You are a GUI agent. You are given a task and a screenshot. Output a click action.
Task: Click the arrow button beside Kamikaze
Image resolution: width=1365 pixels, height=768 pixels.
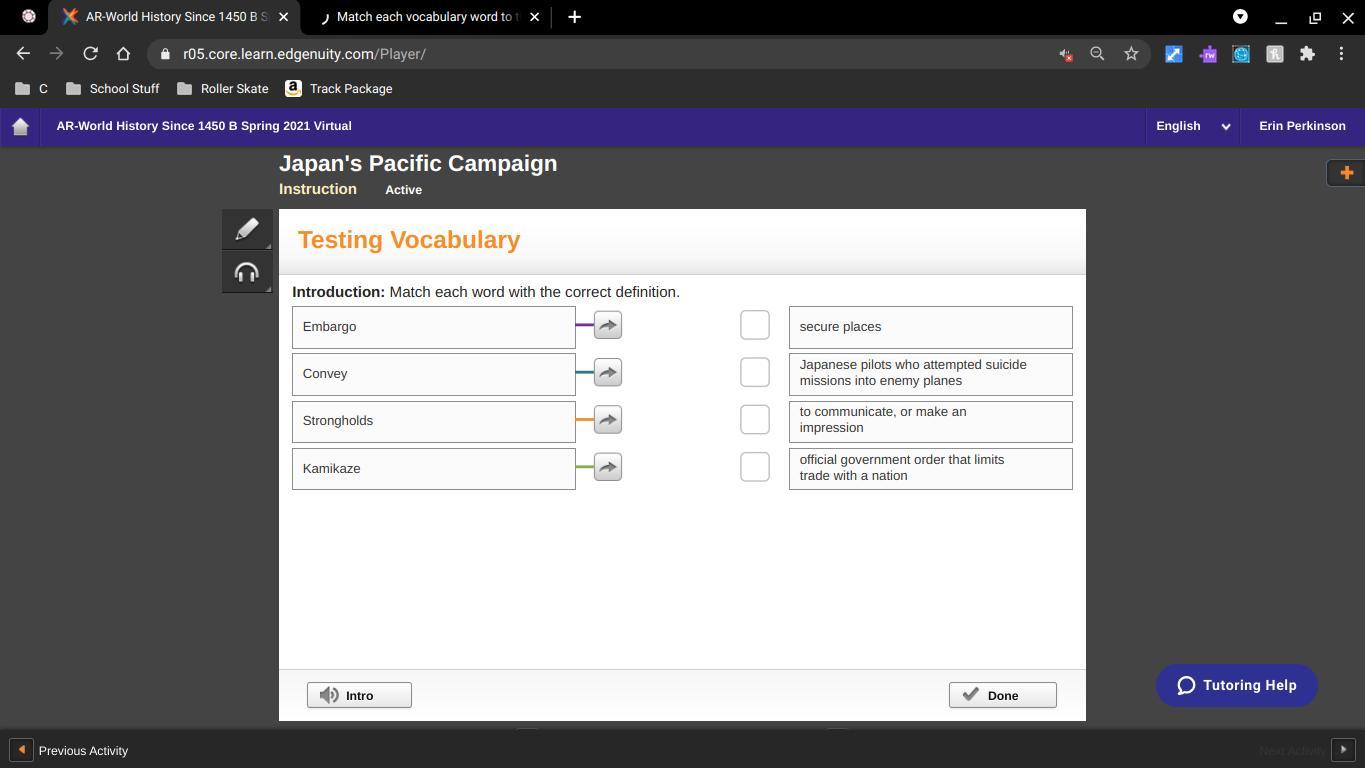[x=608, y=467]
